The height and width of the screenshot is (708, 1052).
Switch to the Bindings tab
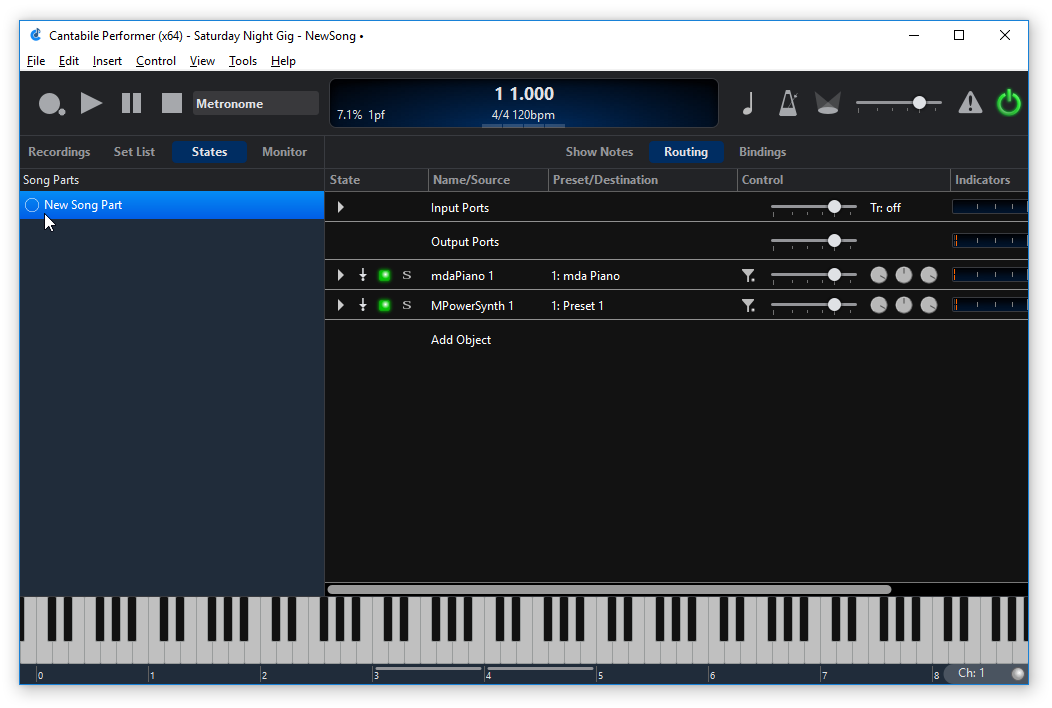762,152
